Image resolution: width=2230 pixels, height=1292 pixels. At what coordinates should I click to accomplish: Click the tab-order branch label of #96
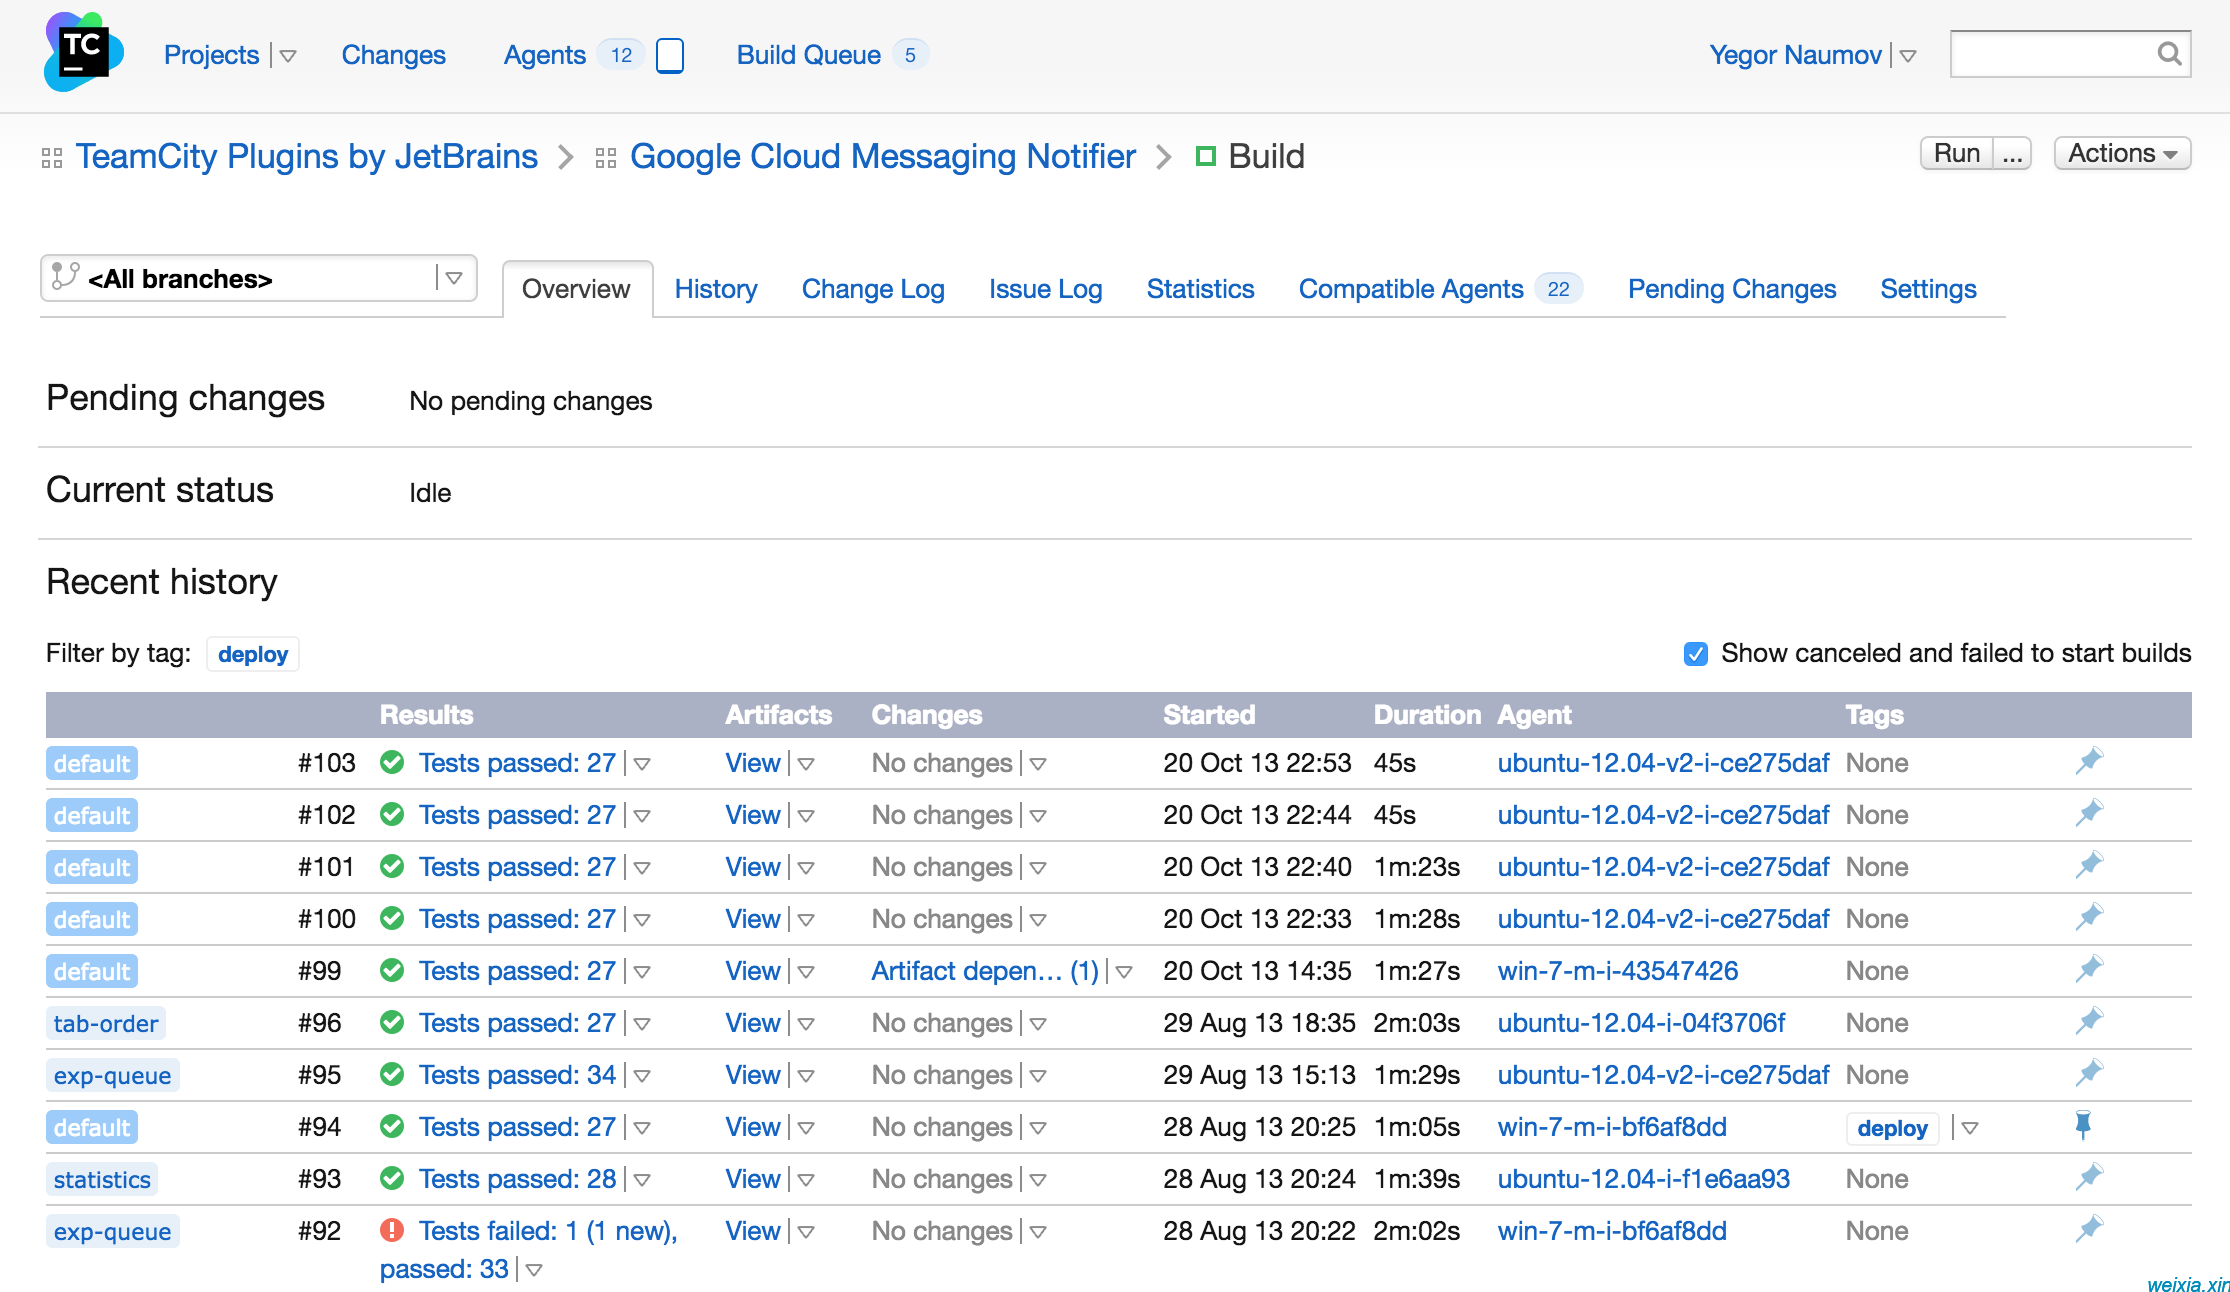click(106, 1023)
